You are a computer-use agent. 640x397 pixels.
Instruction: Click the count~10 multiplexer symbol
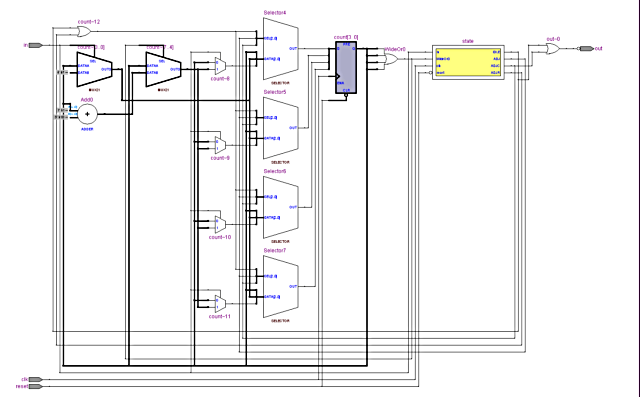coord(220,224)
